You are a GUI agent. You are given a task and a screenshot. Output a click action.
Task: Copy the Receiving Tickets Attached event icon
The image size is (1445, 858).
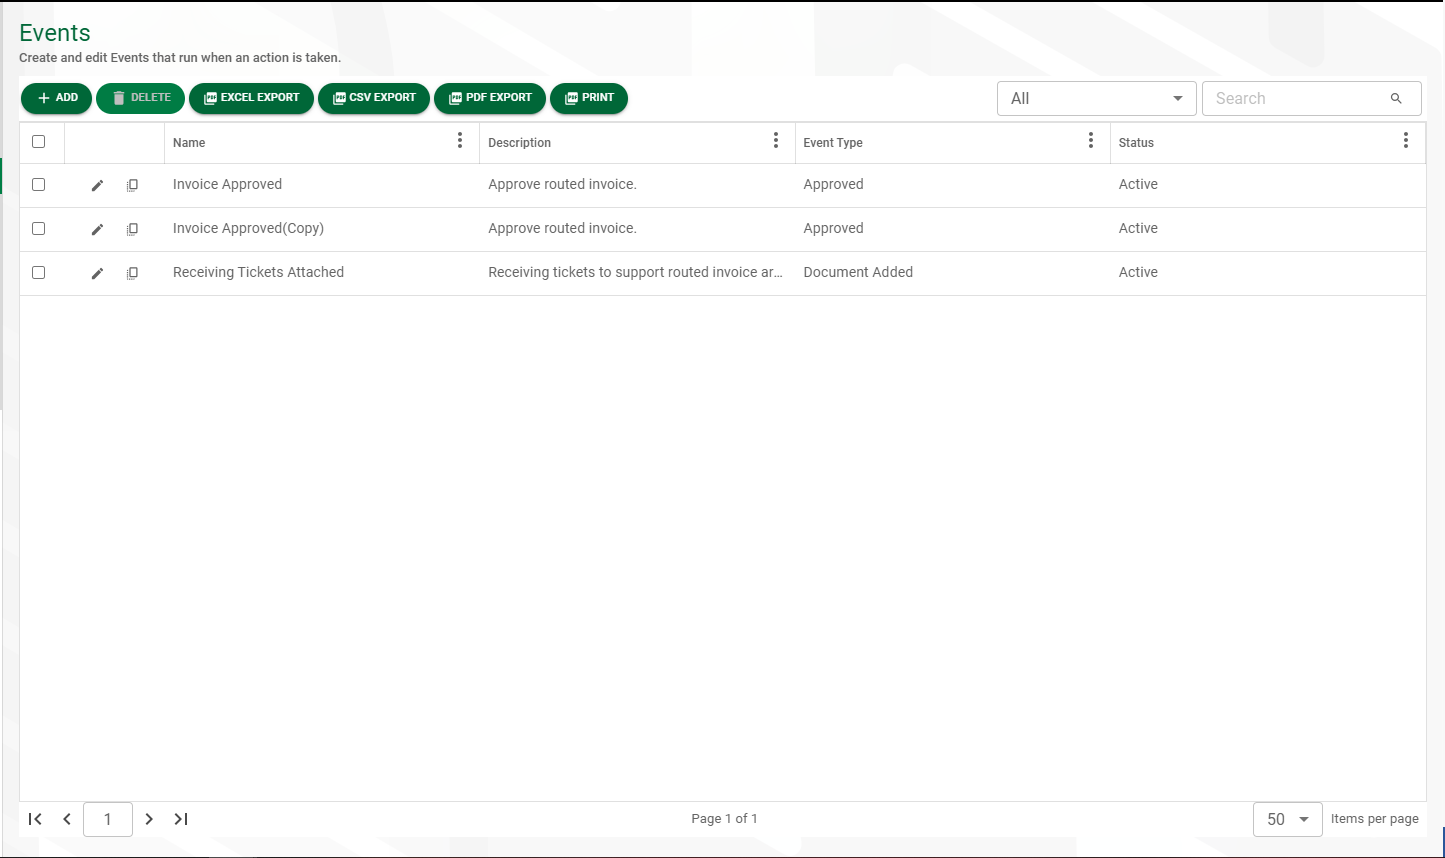[x=132, y=273]
